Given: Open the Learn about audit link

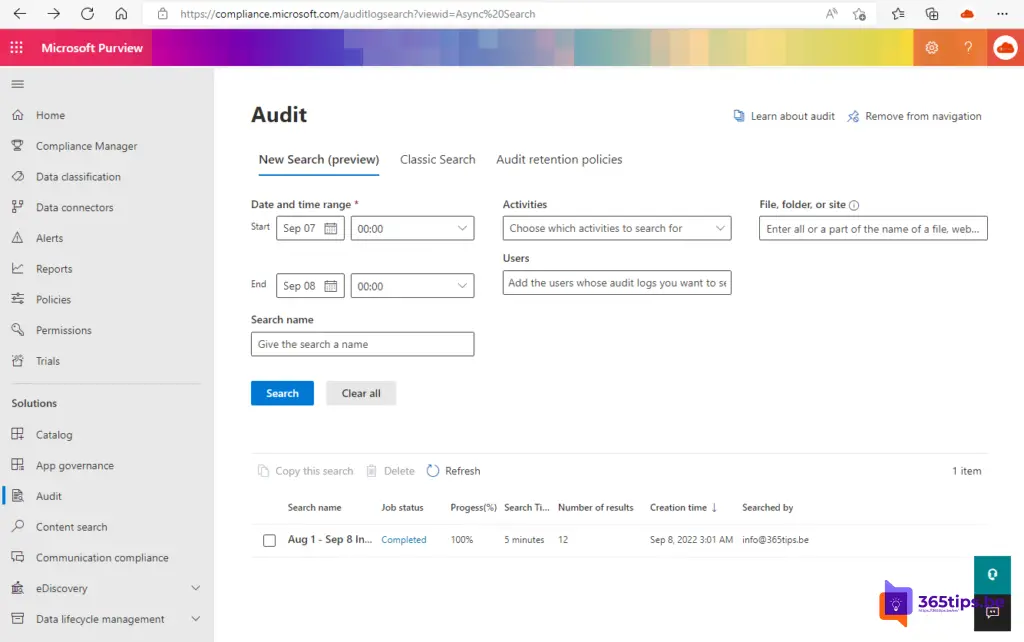Looking at the screenshot, I should click(784, 116).
